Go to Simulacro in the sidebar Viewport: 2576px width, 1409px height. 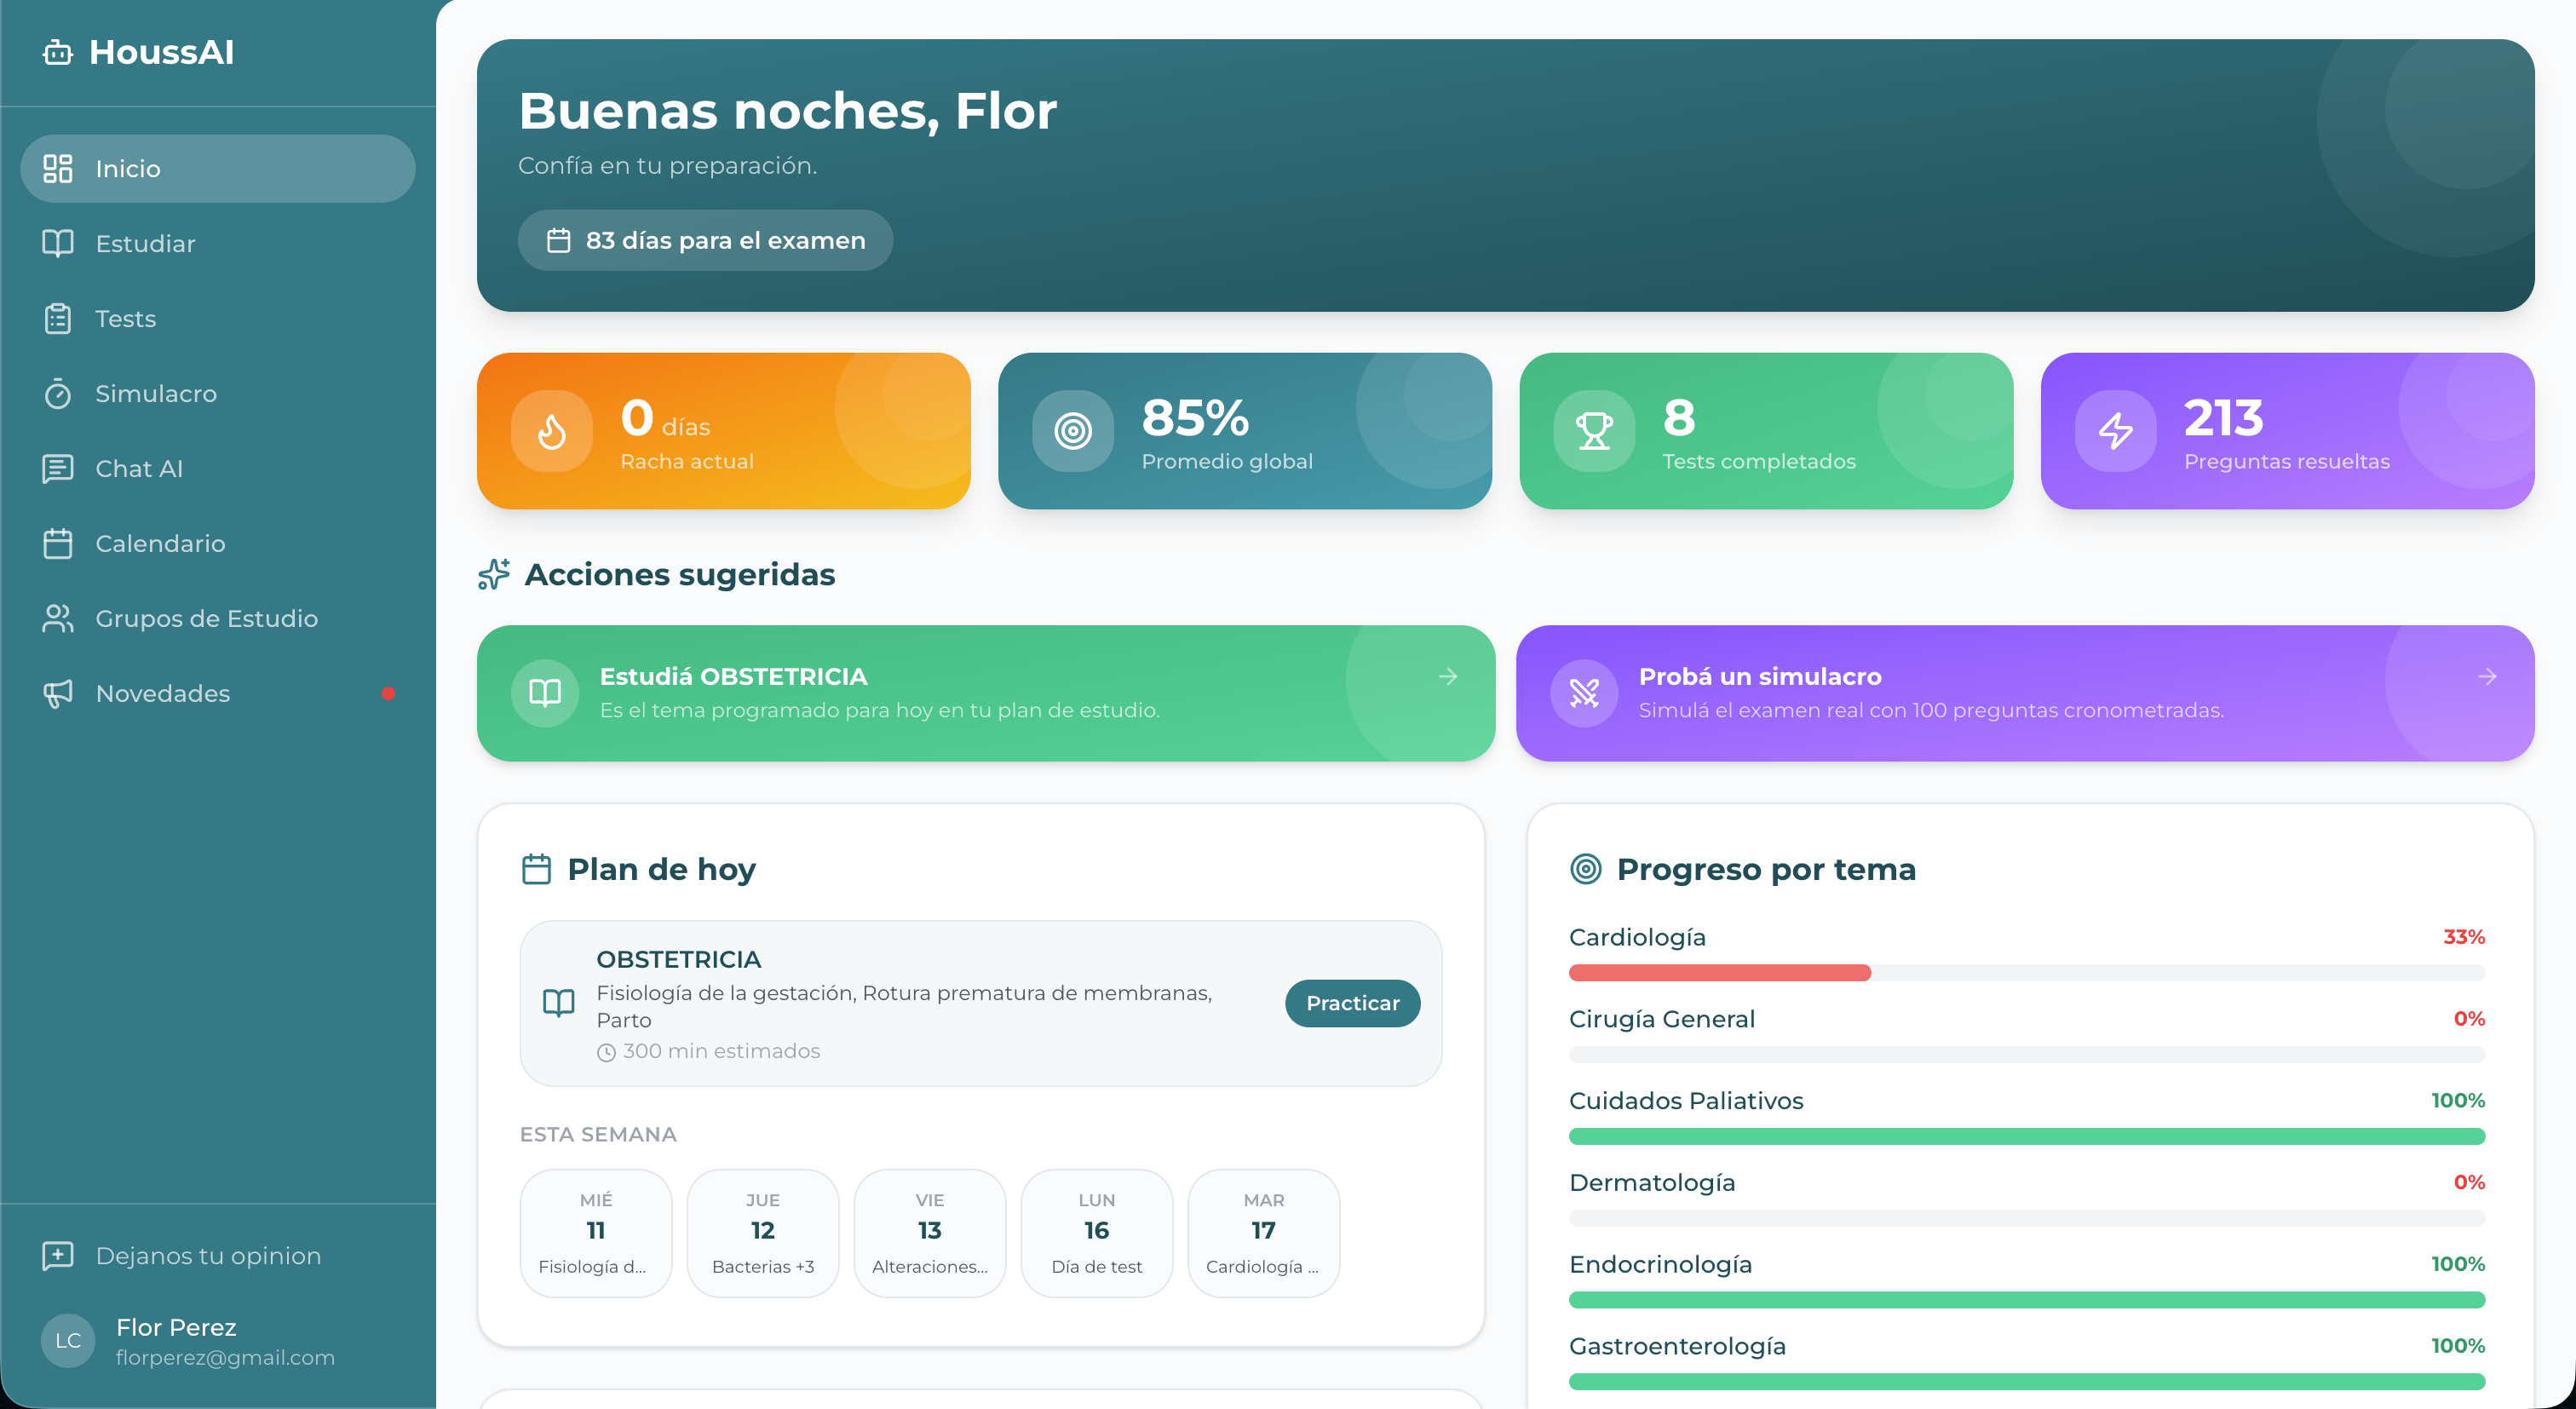[155, 394]
